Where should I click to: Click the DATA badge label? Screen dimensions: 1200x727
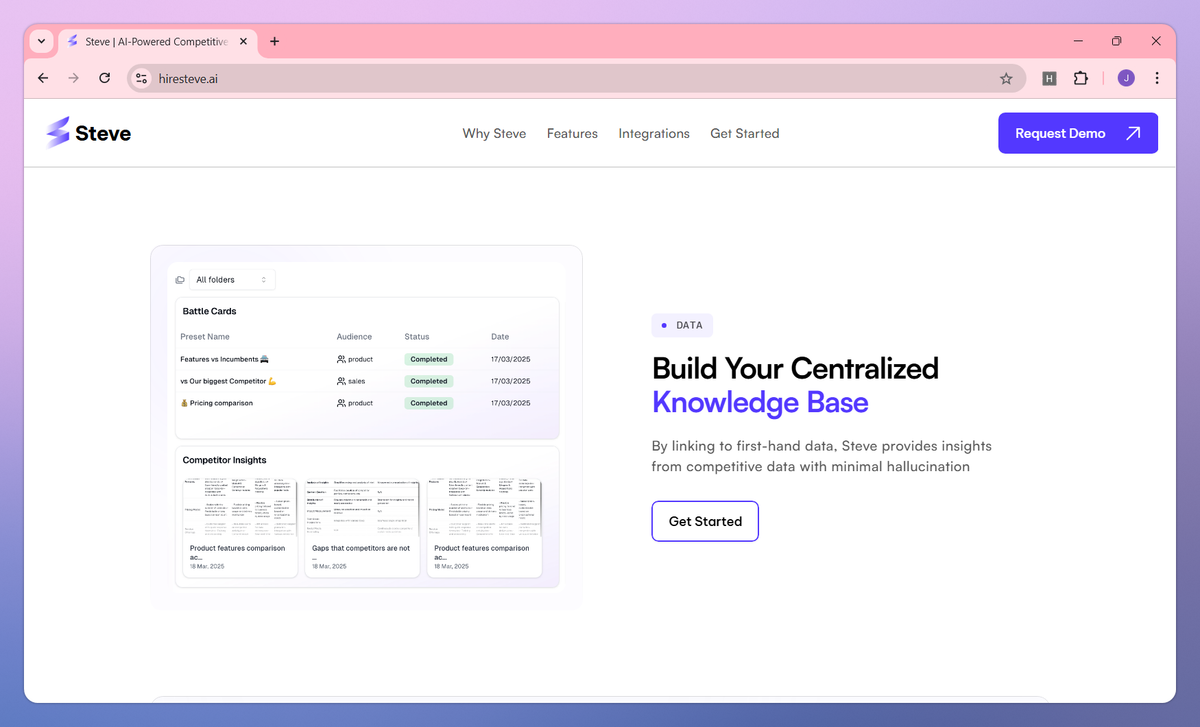point(682,325)
